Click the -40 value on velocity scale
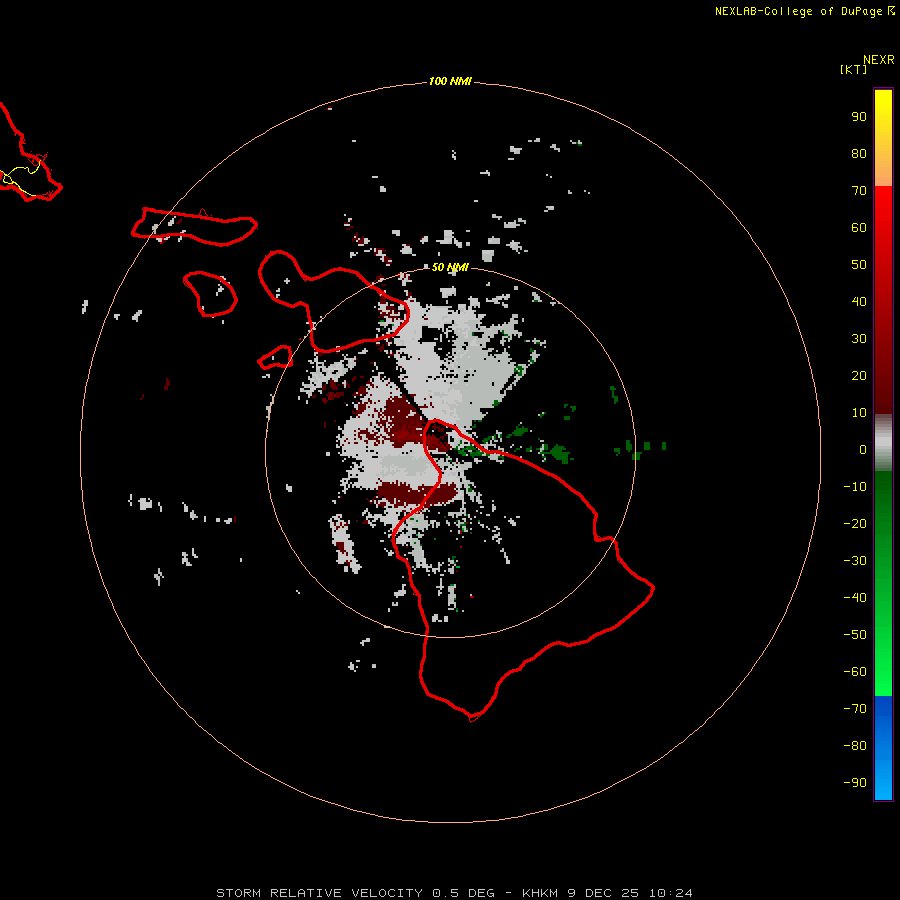900x900 pixels. click(x=855, y=598)
